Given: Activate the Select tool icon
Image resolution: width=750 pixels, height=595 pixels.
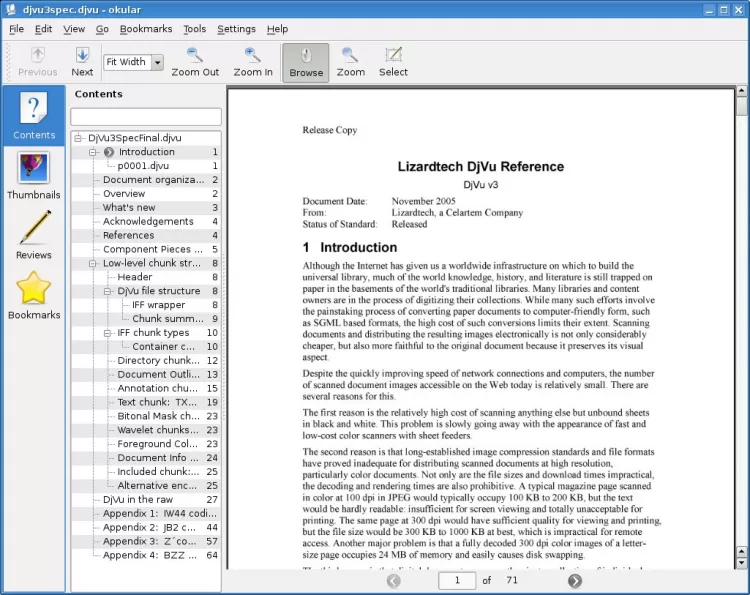Looking at the screenshot, I should point(393,55).
